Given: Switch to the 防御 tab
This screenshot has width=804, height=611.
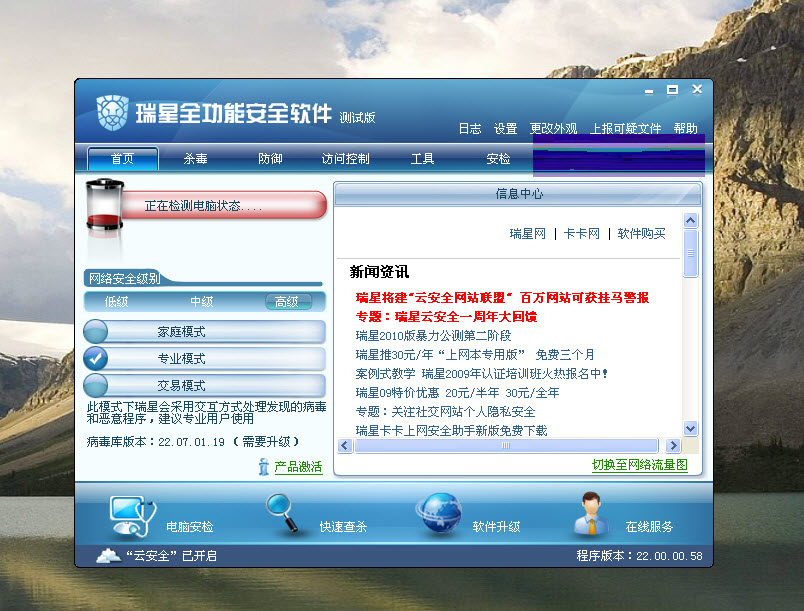Looking at the screenshot, I should point(270,159).
